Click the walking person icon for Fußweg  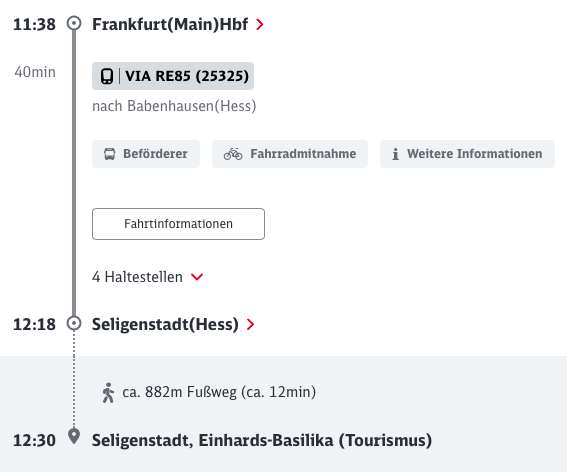click(108, 392)
